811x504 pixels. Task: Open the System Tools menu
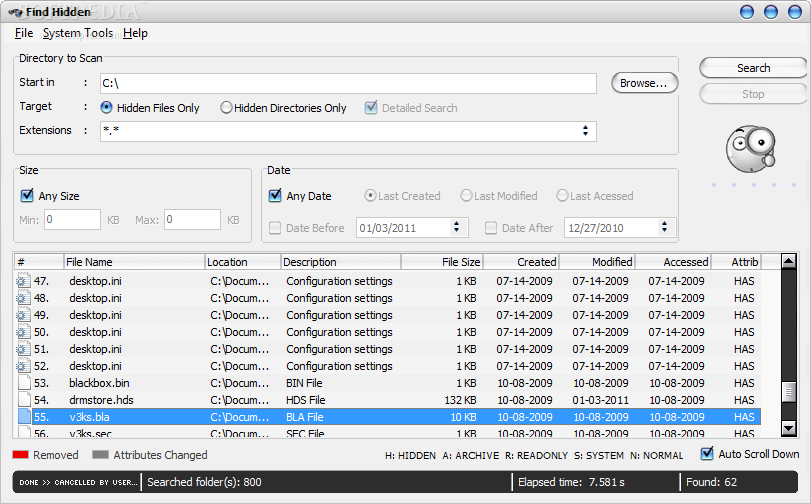(78, 33)
